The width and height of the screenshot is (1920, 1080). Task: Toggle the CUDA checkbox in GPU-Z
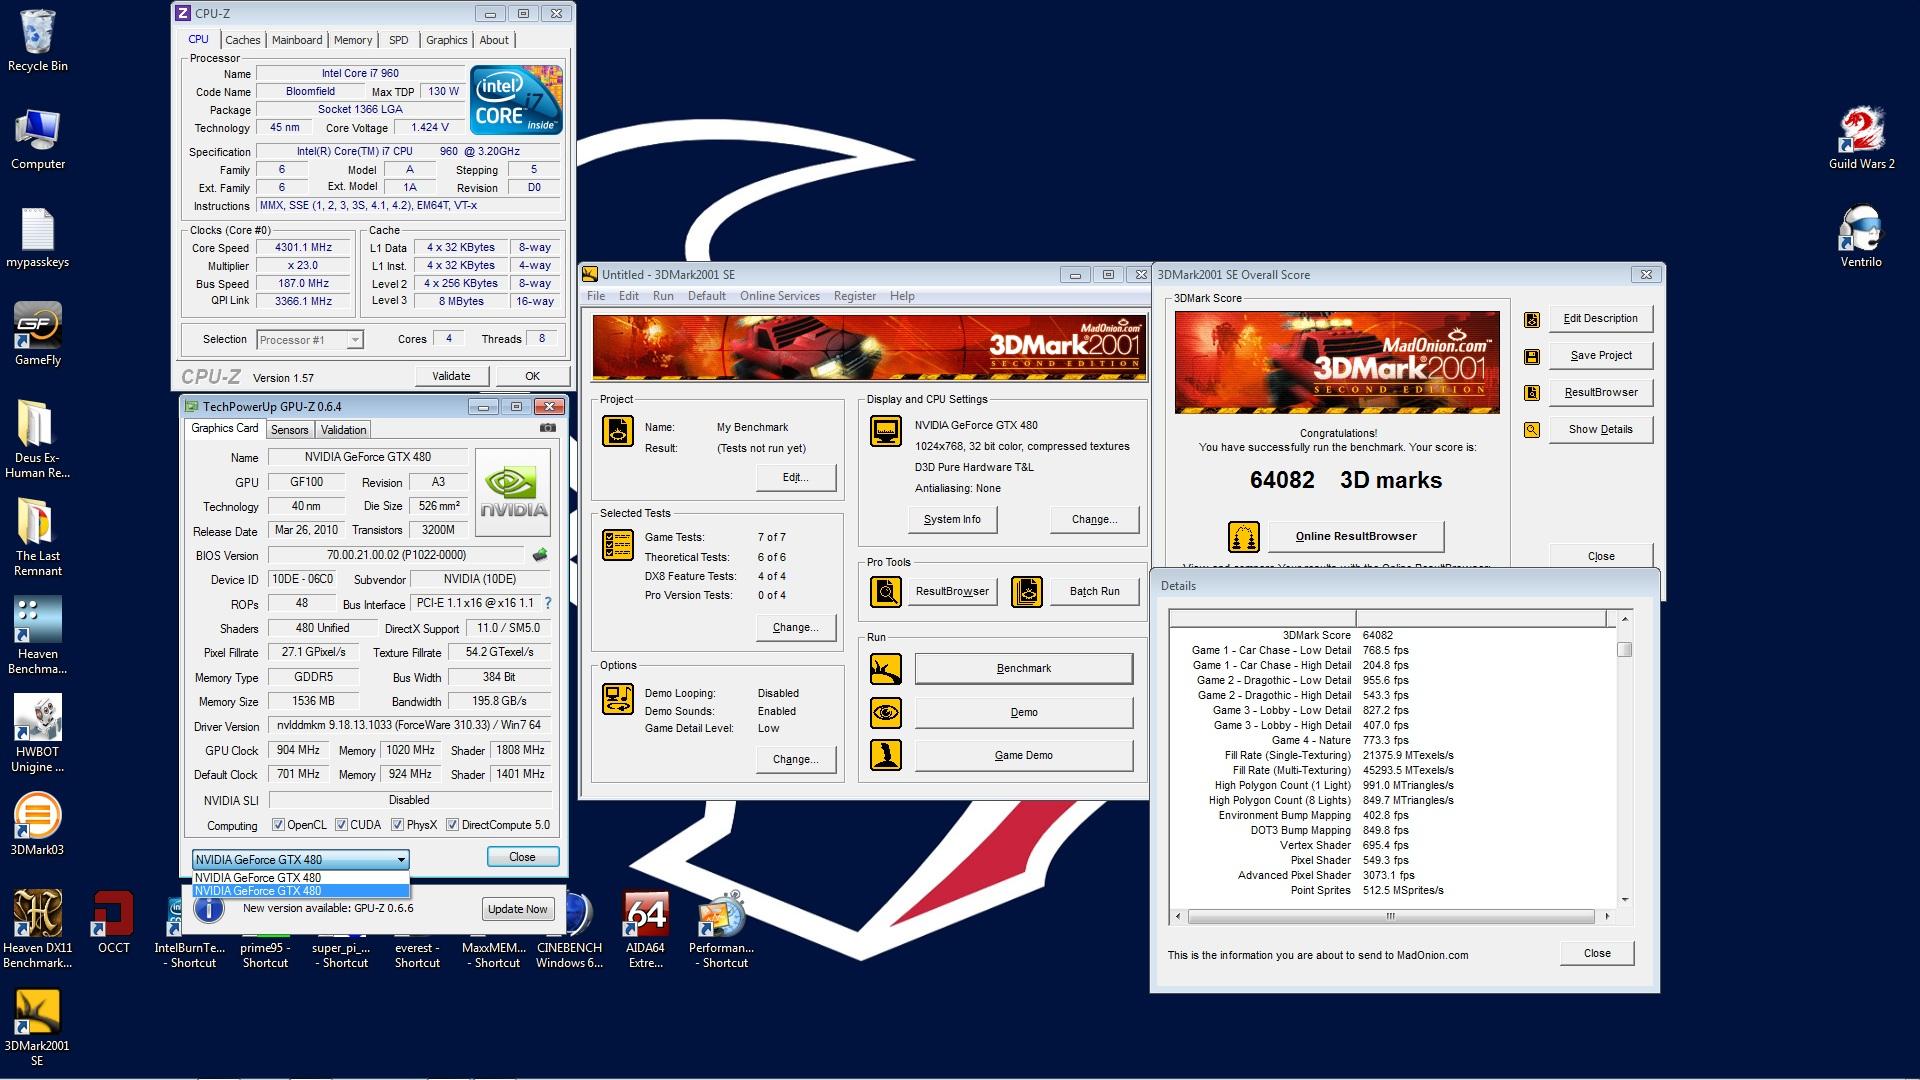(x=341, y=825)
